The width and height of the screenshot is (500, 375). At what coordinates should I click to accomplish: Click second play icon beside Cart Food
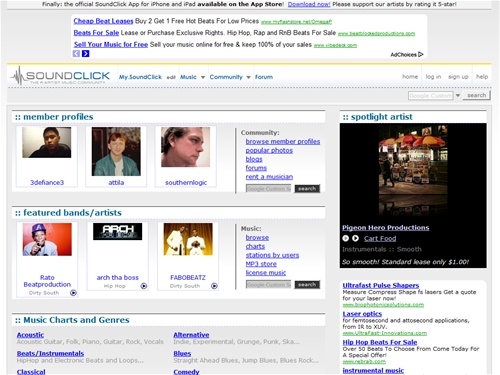pos(355,238)
